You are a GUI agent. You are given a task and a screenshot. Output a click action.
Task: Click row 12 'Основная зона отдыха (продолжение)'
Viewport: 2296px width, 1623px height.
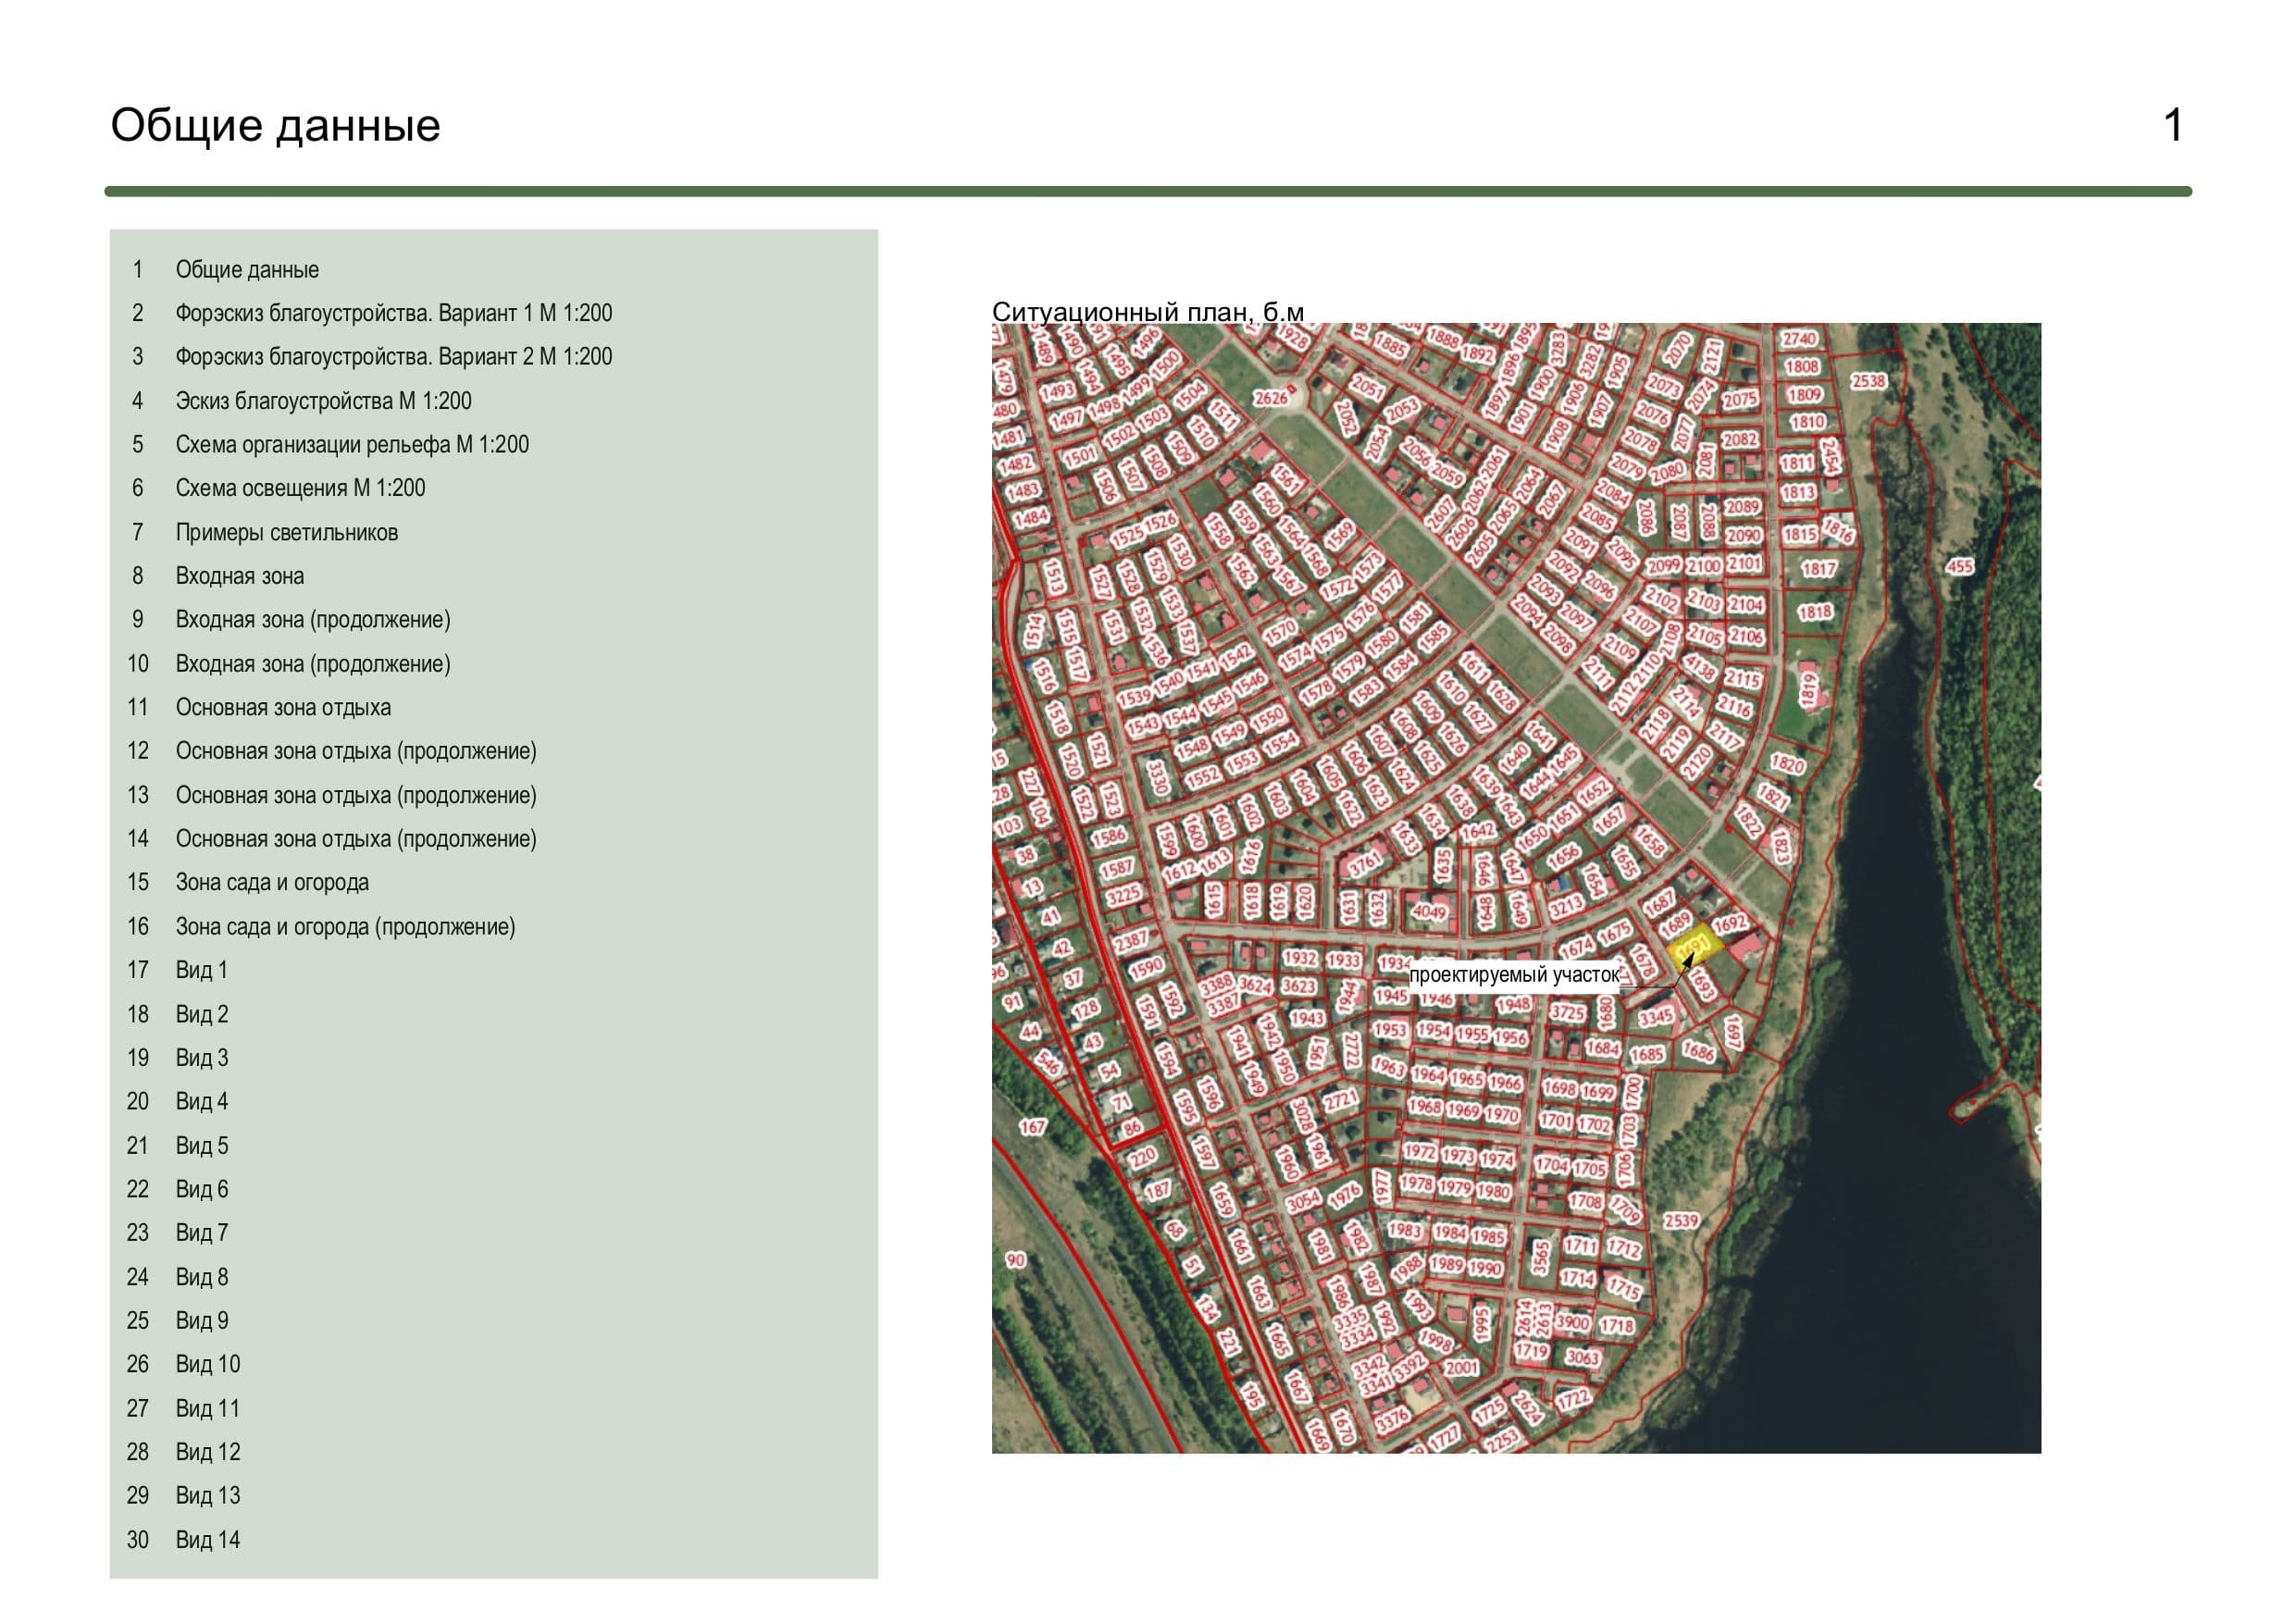(356, 752)
